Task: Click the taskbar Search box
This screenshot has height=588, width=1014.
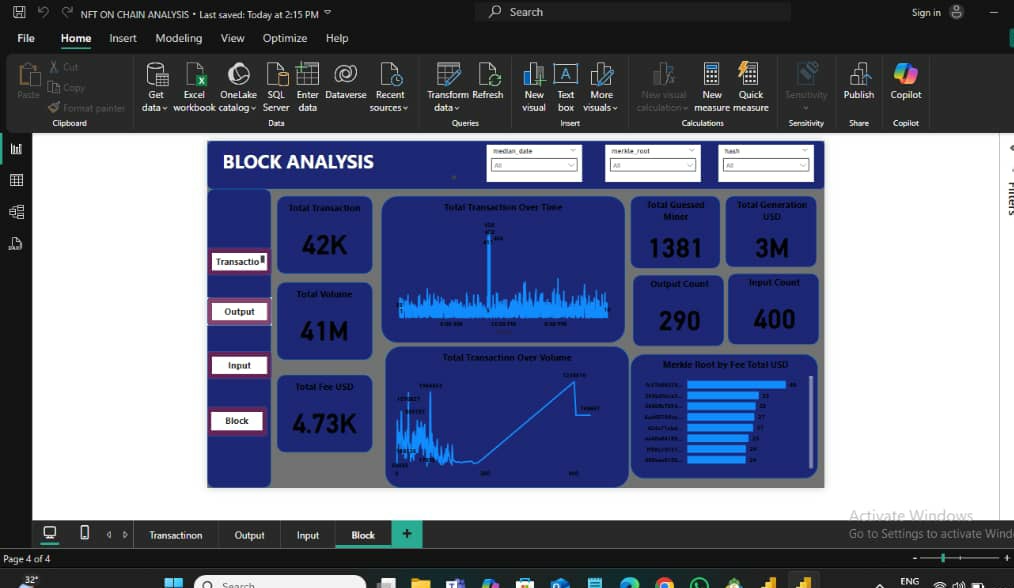Action: click(280, 582)
